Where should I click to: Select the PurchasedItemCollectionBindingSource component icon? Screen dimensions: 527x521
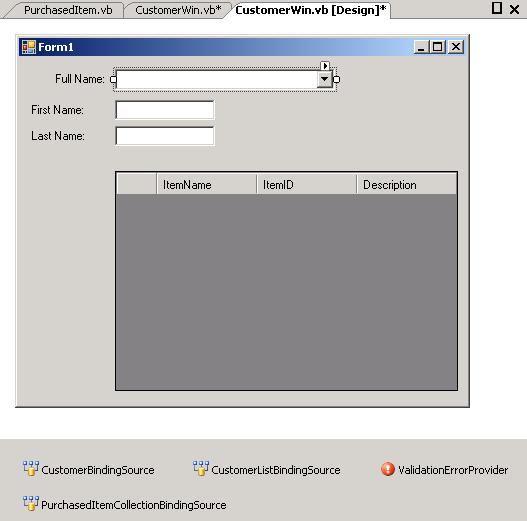[31, 504]
